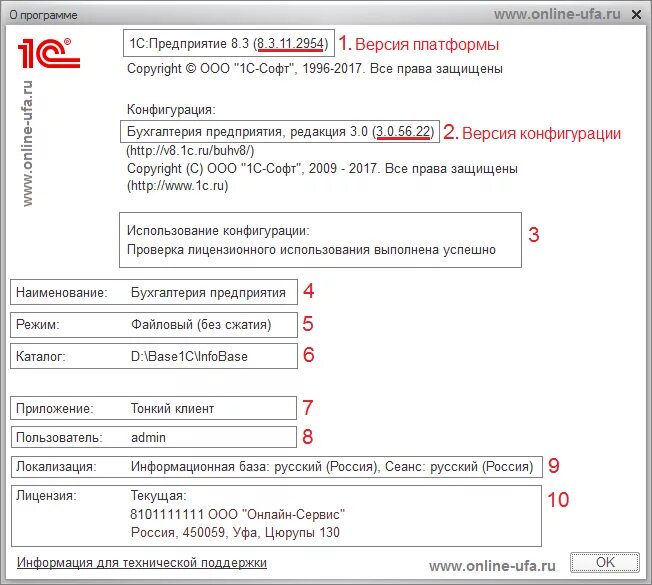This screenshot has width=652, height=585.
Task: Click the 1C logo image
Action: (49, 53)
